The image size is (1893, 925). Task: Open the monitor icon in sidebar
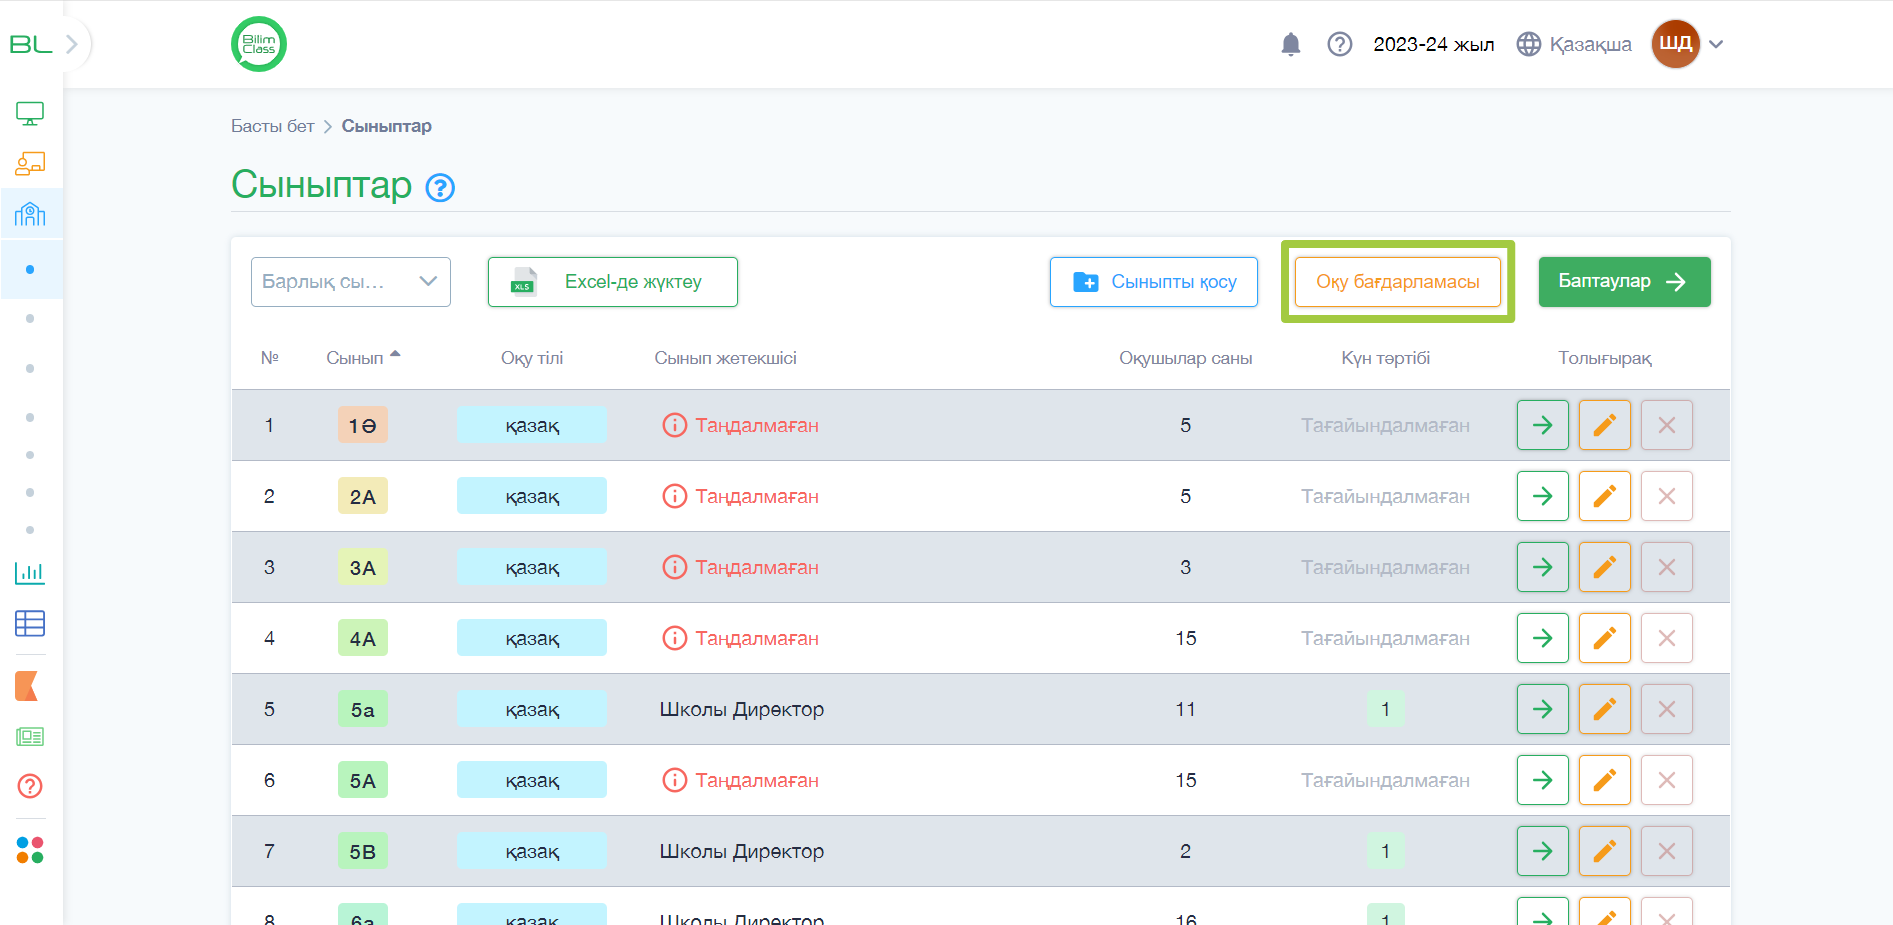point(30,114)
